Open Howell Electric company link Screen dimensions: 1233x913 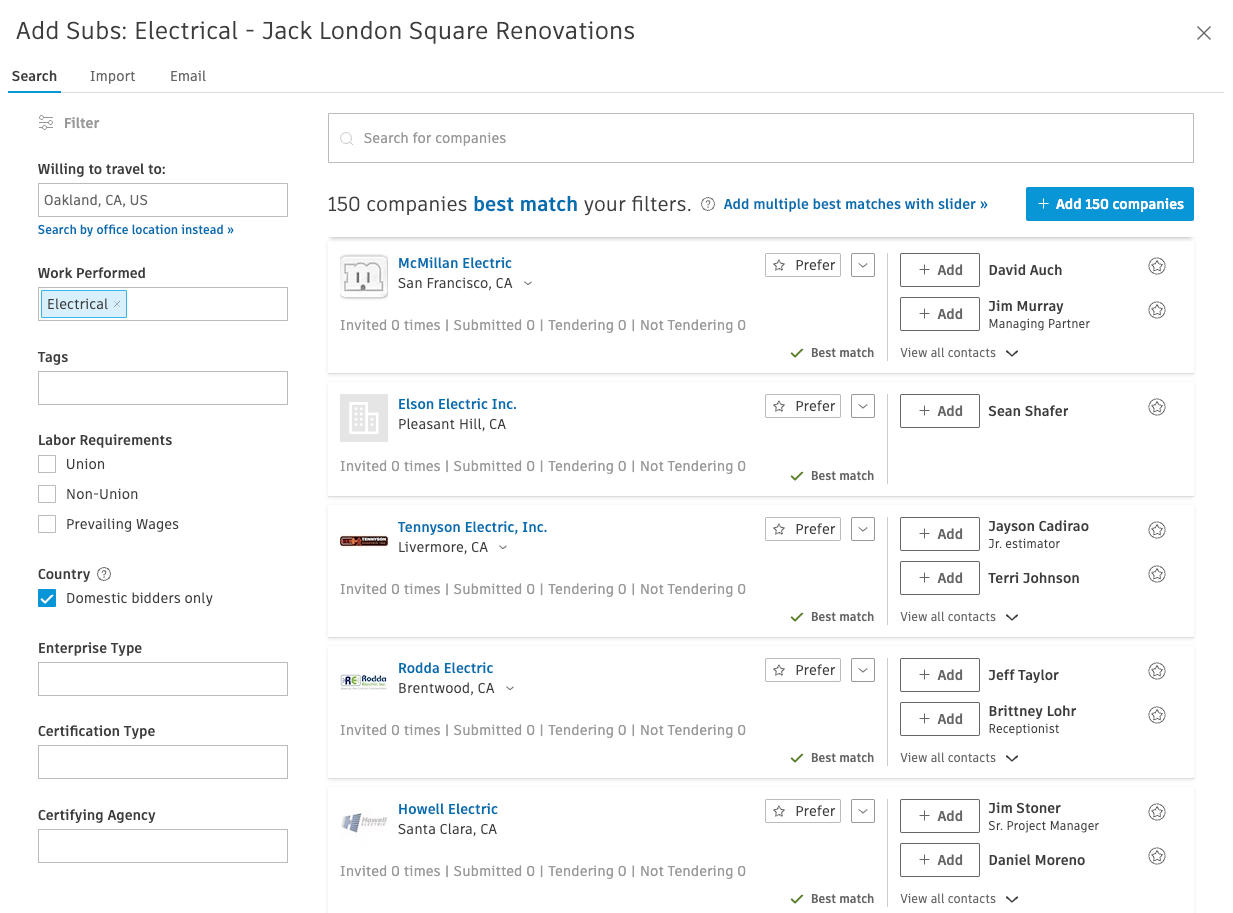[448, 809]
